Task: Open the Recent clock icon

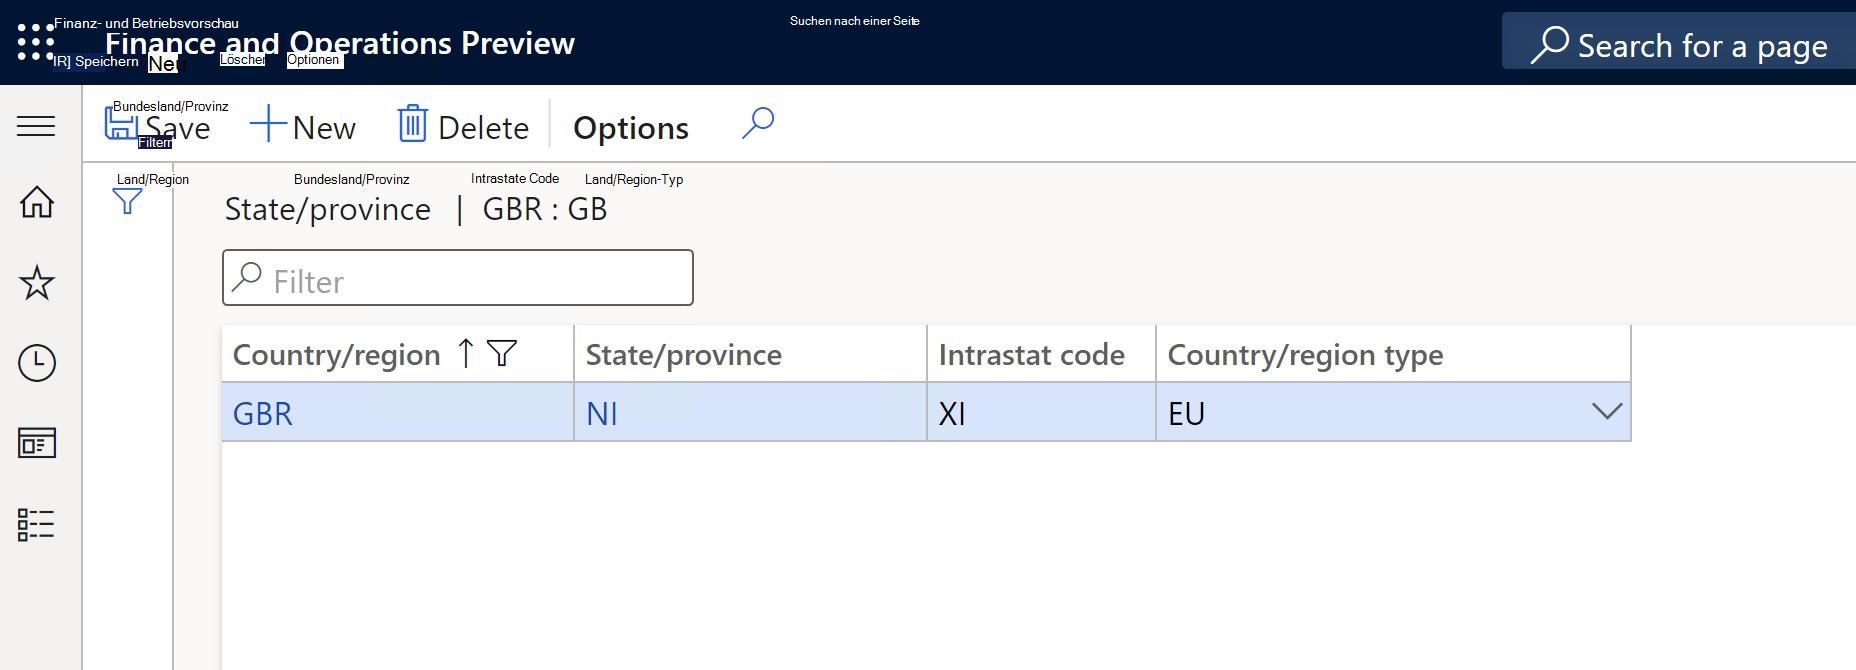Action: point(37,363)
